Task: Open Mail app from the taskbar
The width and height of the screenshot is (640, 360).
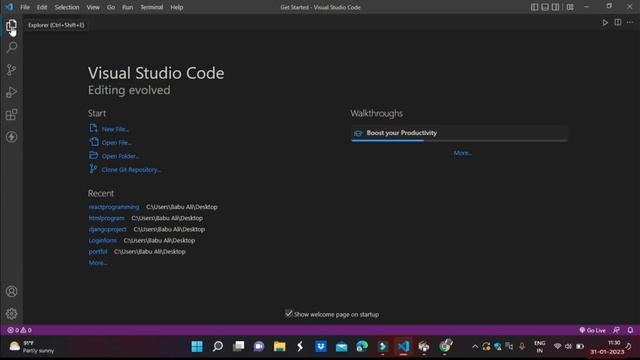Action: pyautogui.click(x=341, y=347)
